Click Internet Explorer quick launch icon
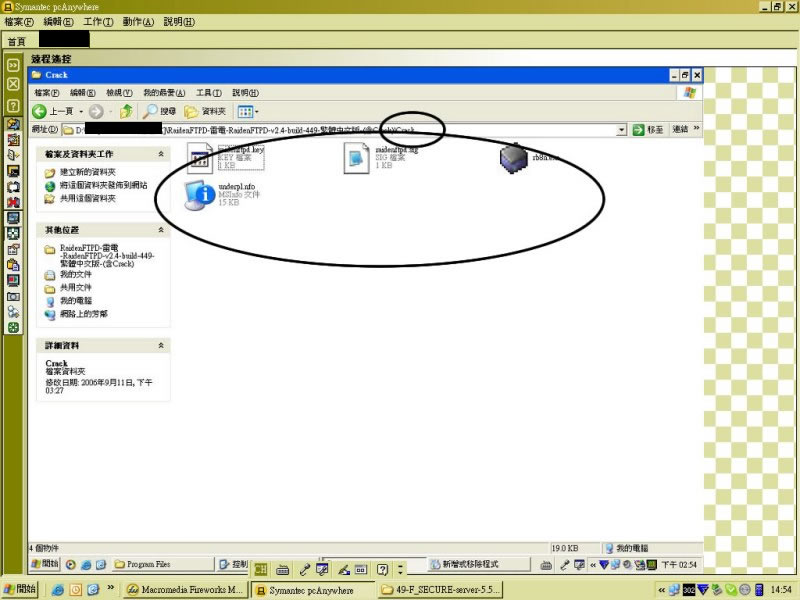800x600 pixels. (58, 589)
